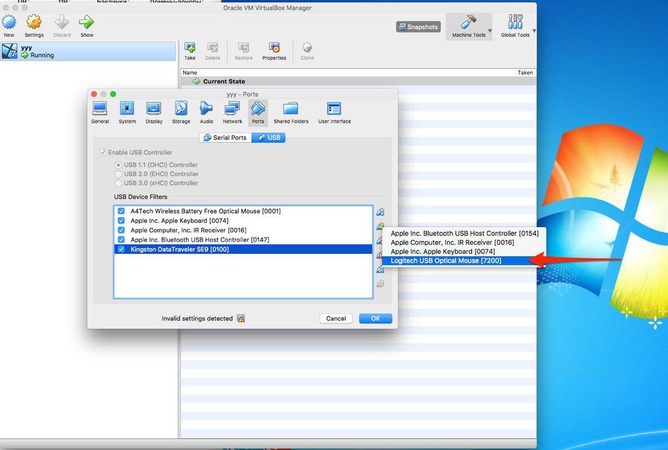
Task: Uncheck IR Receiver [0016] filter checkbox
Action: coord(121,230)
